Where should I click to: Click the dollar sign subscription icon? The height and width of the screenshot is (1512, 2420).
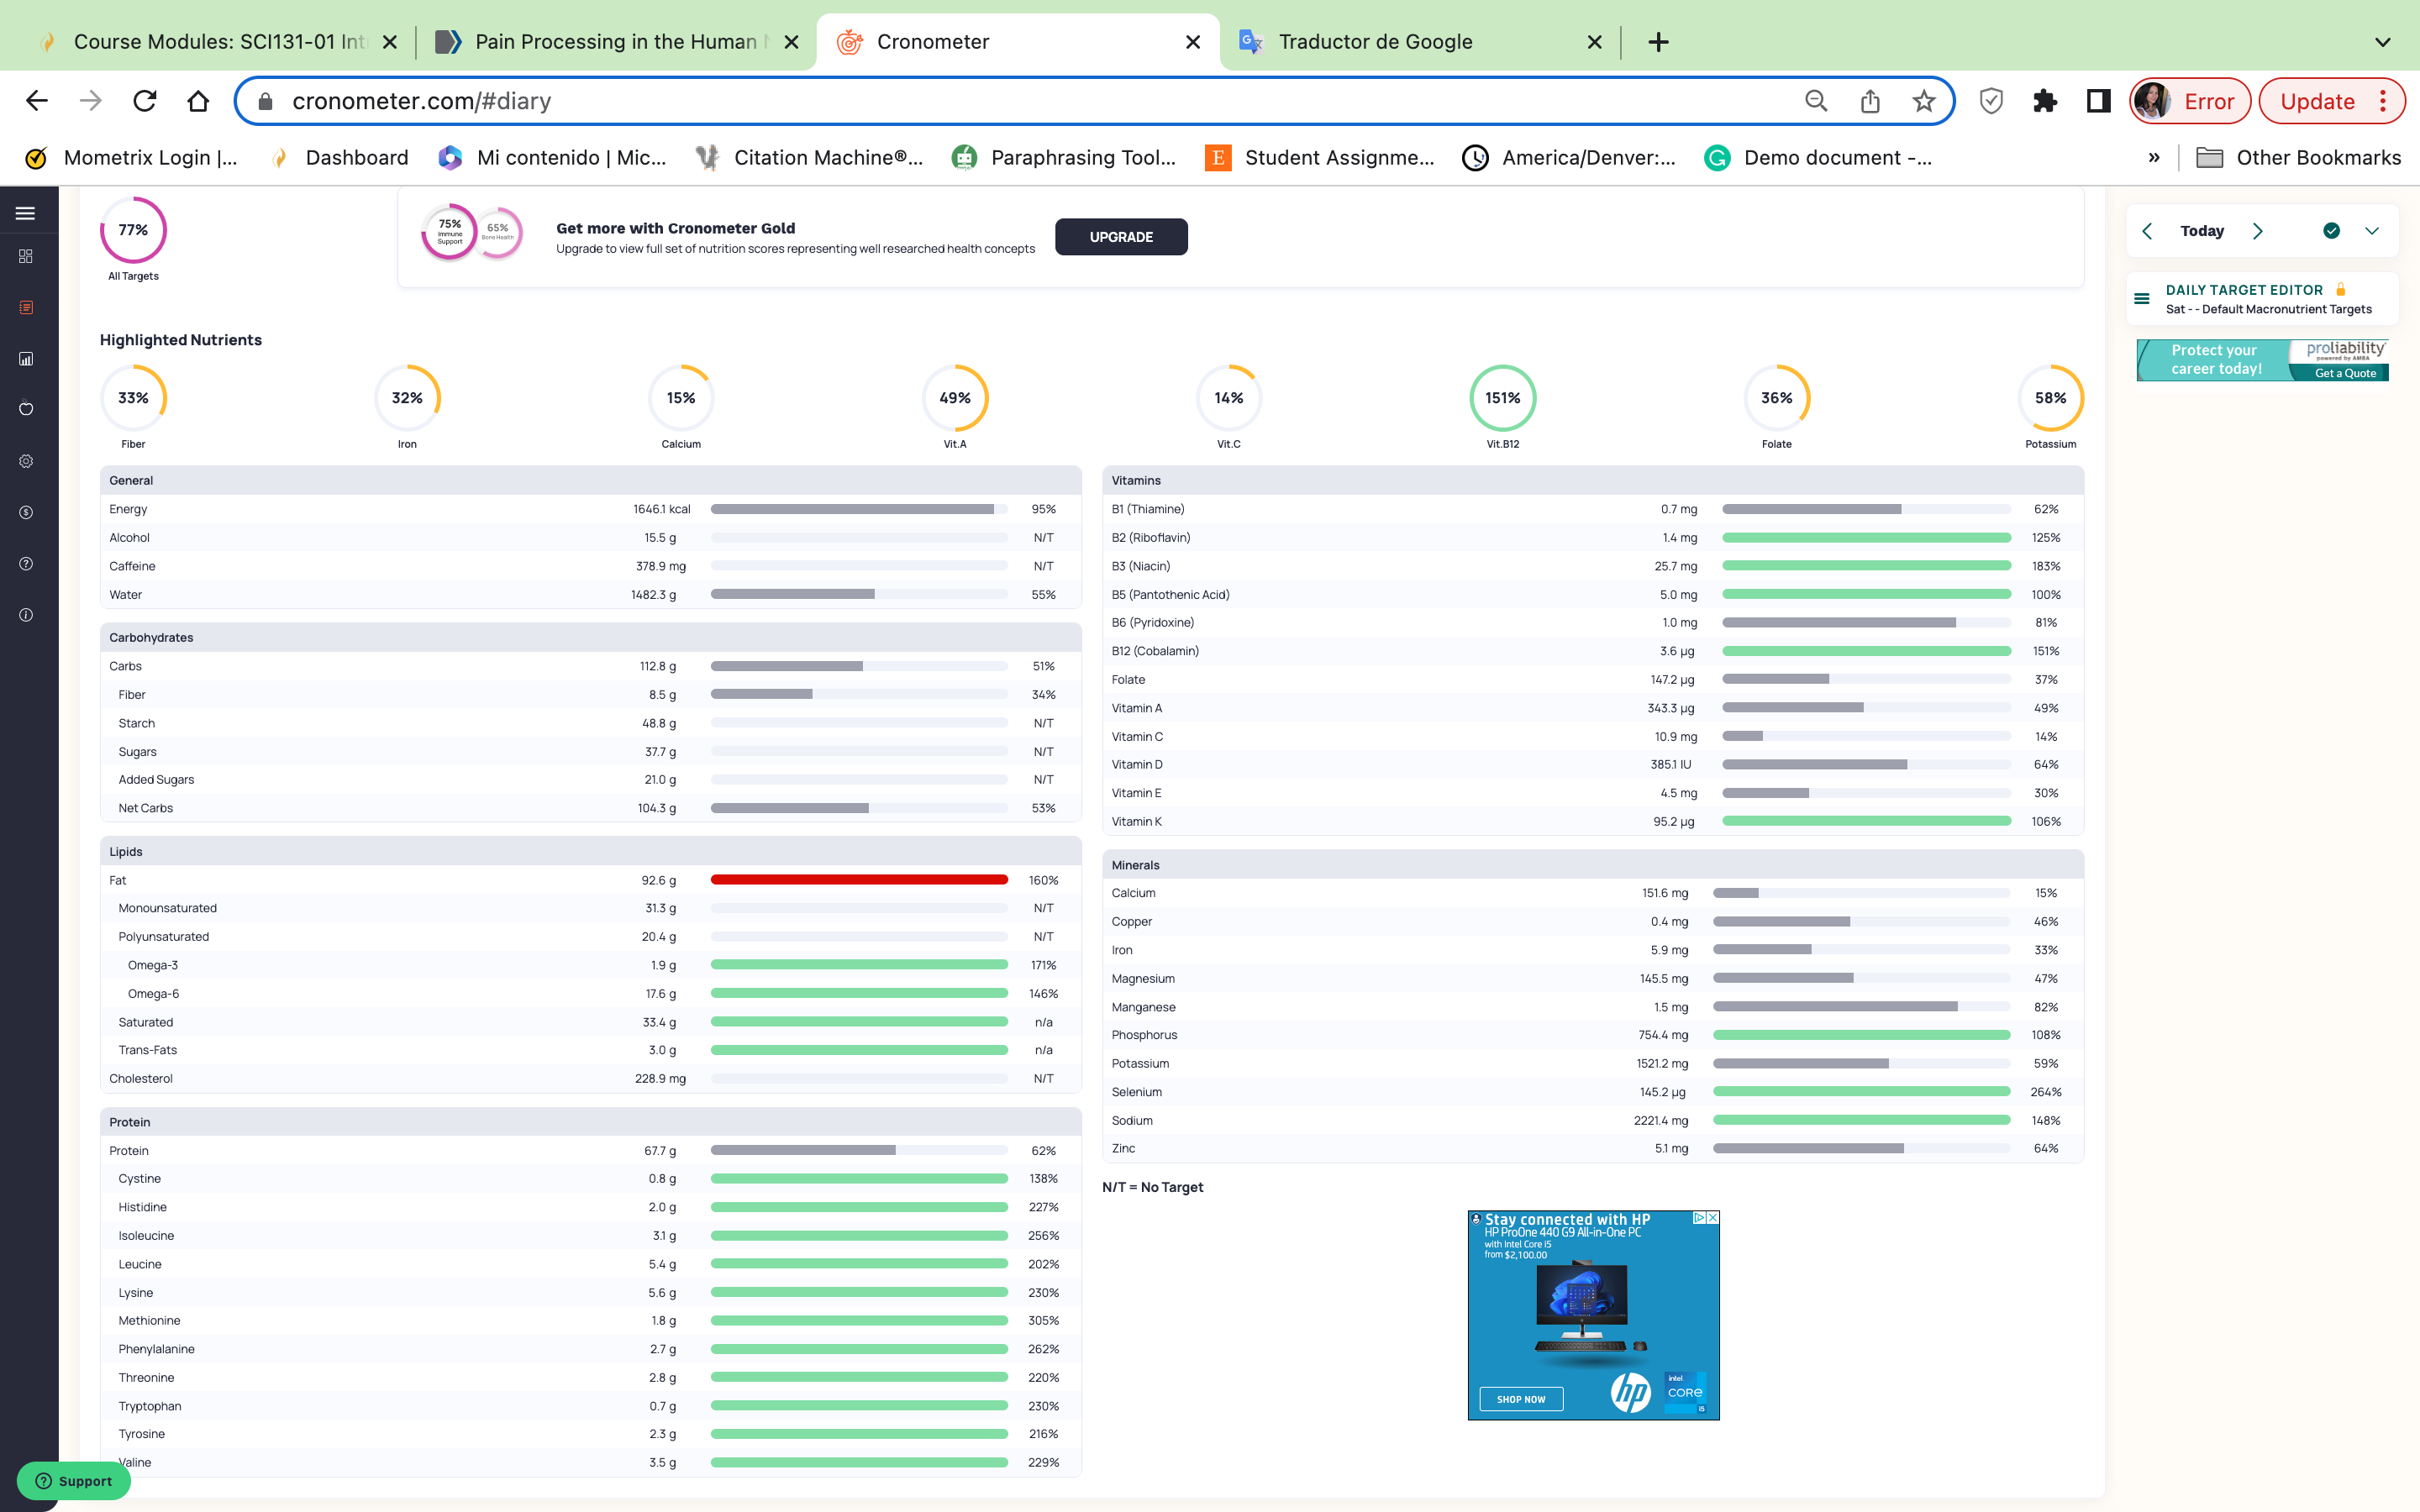coord(26,512)
